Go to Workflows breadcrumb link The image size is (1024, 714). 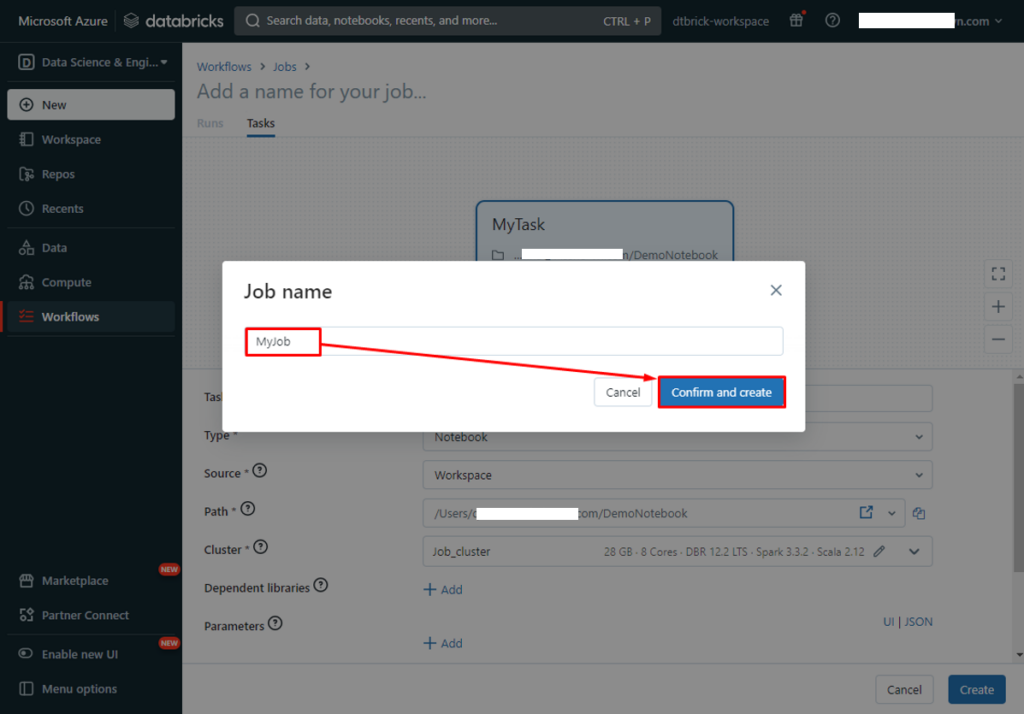[x=224, y=67]
